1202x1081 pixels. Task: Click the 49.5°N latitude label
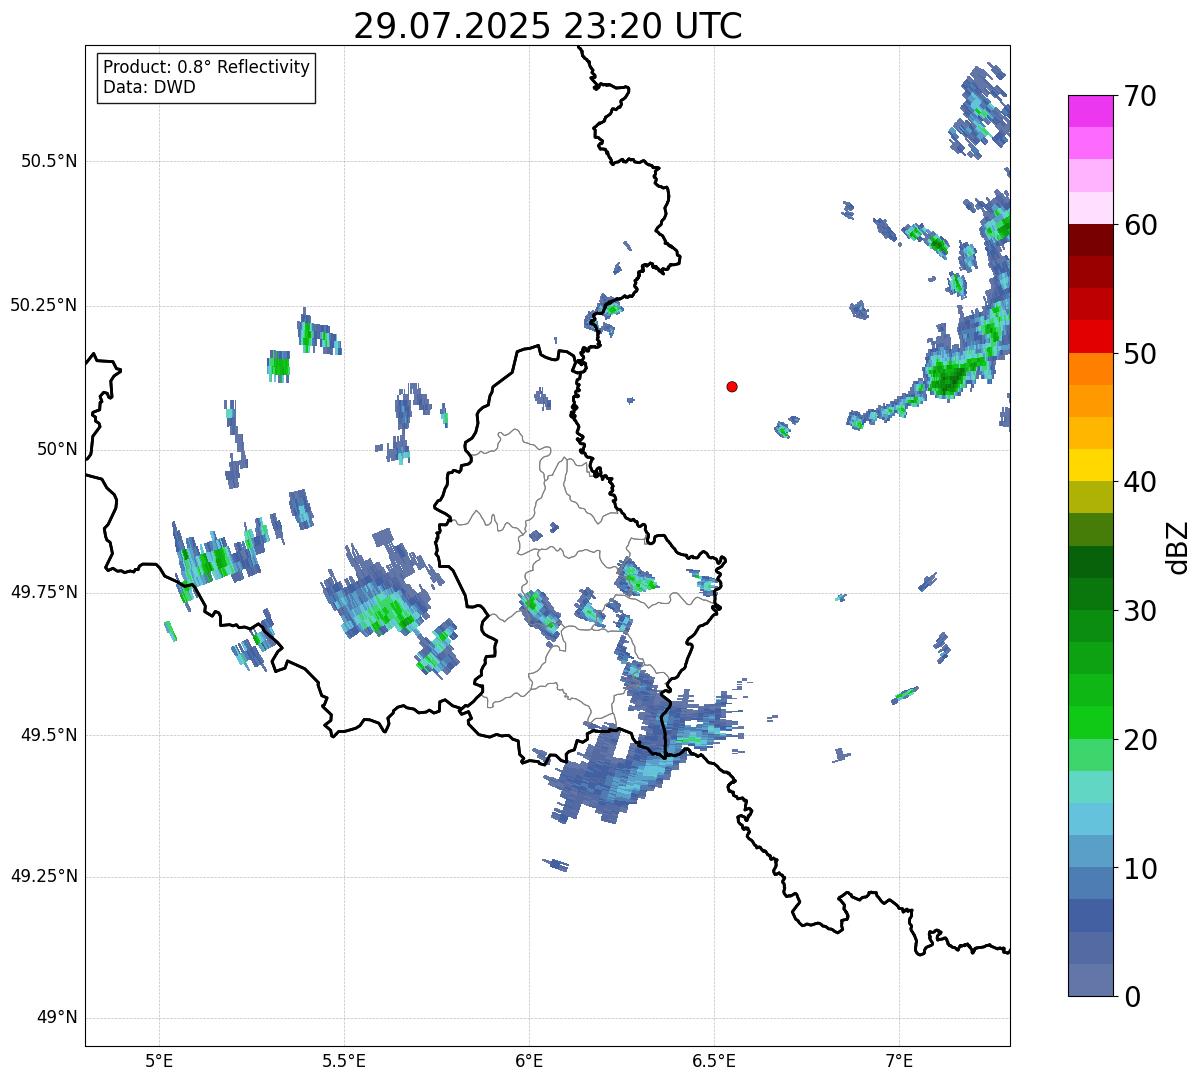click(49, 735)
